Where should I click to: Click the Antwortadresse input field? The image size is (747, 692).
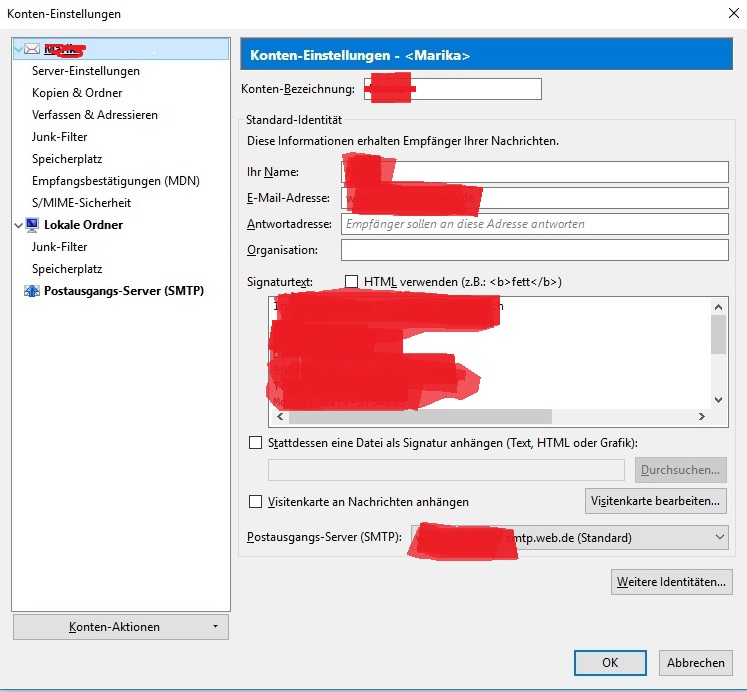(x=534, y=223)
